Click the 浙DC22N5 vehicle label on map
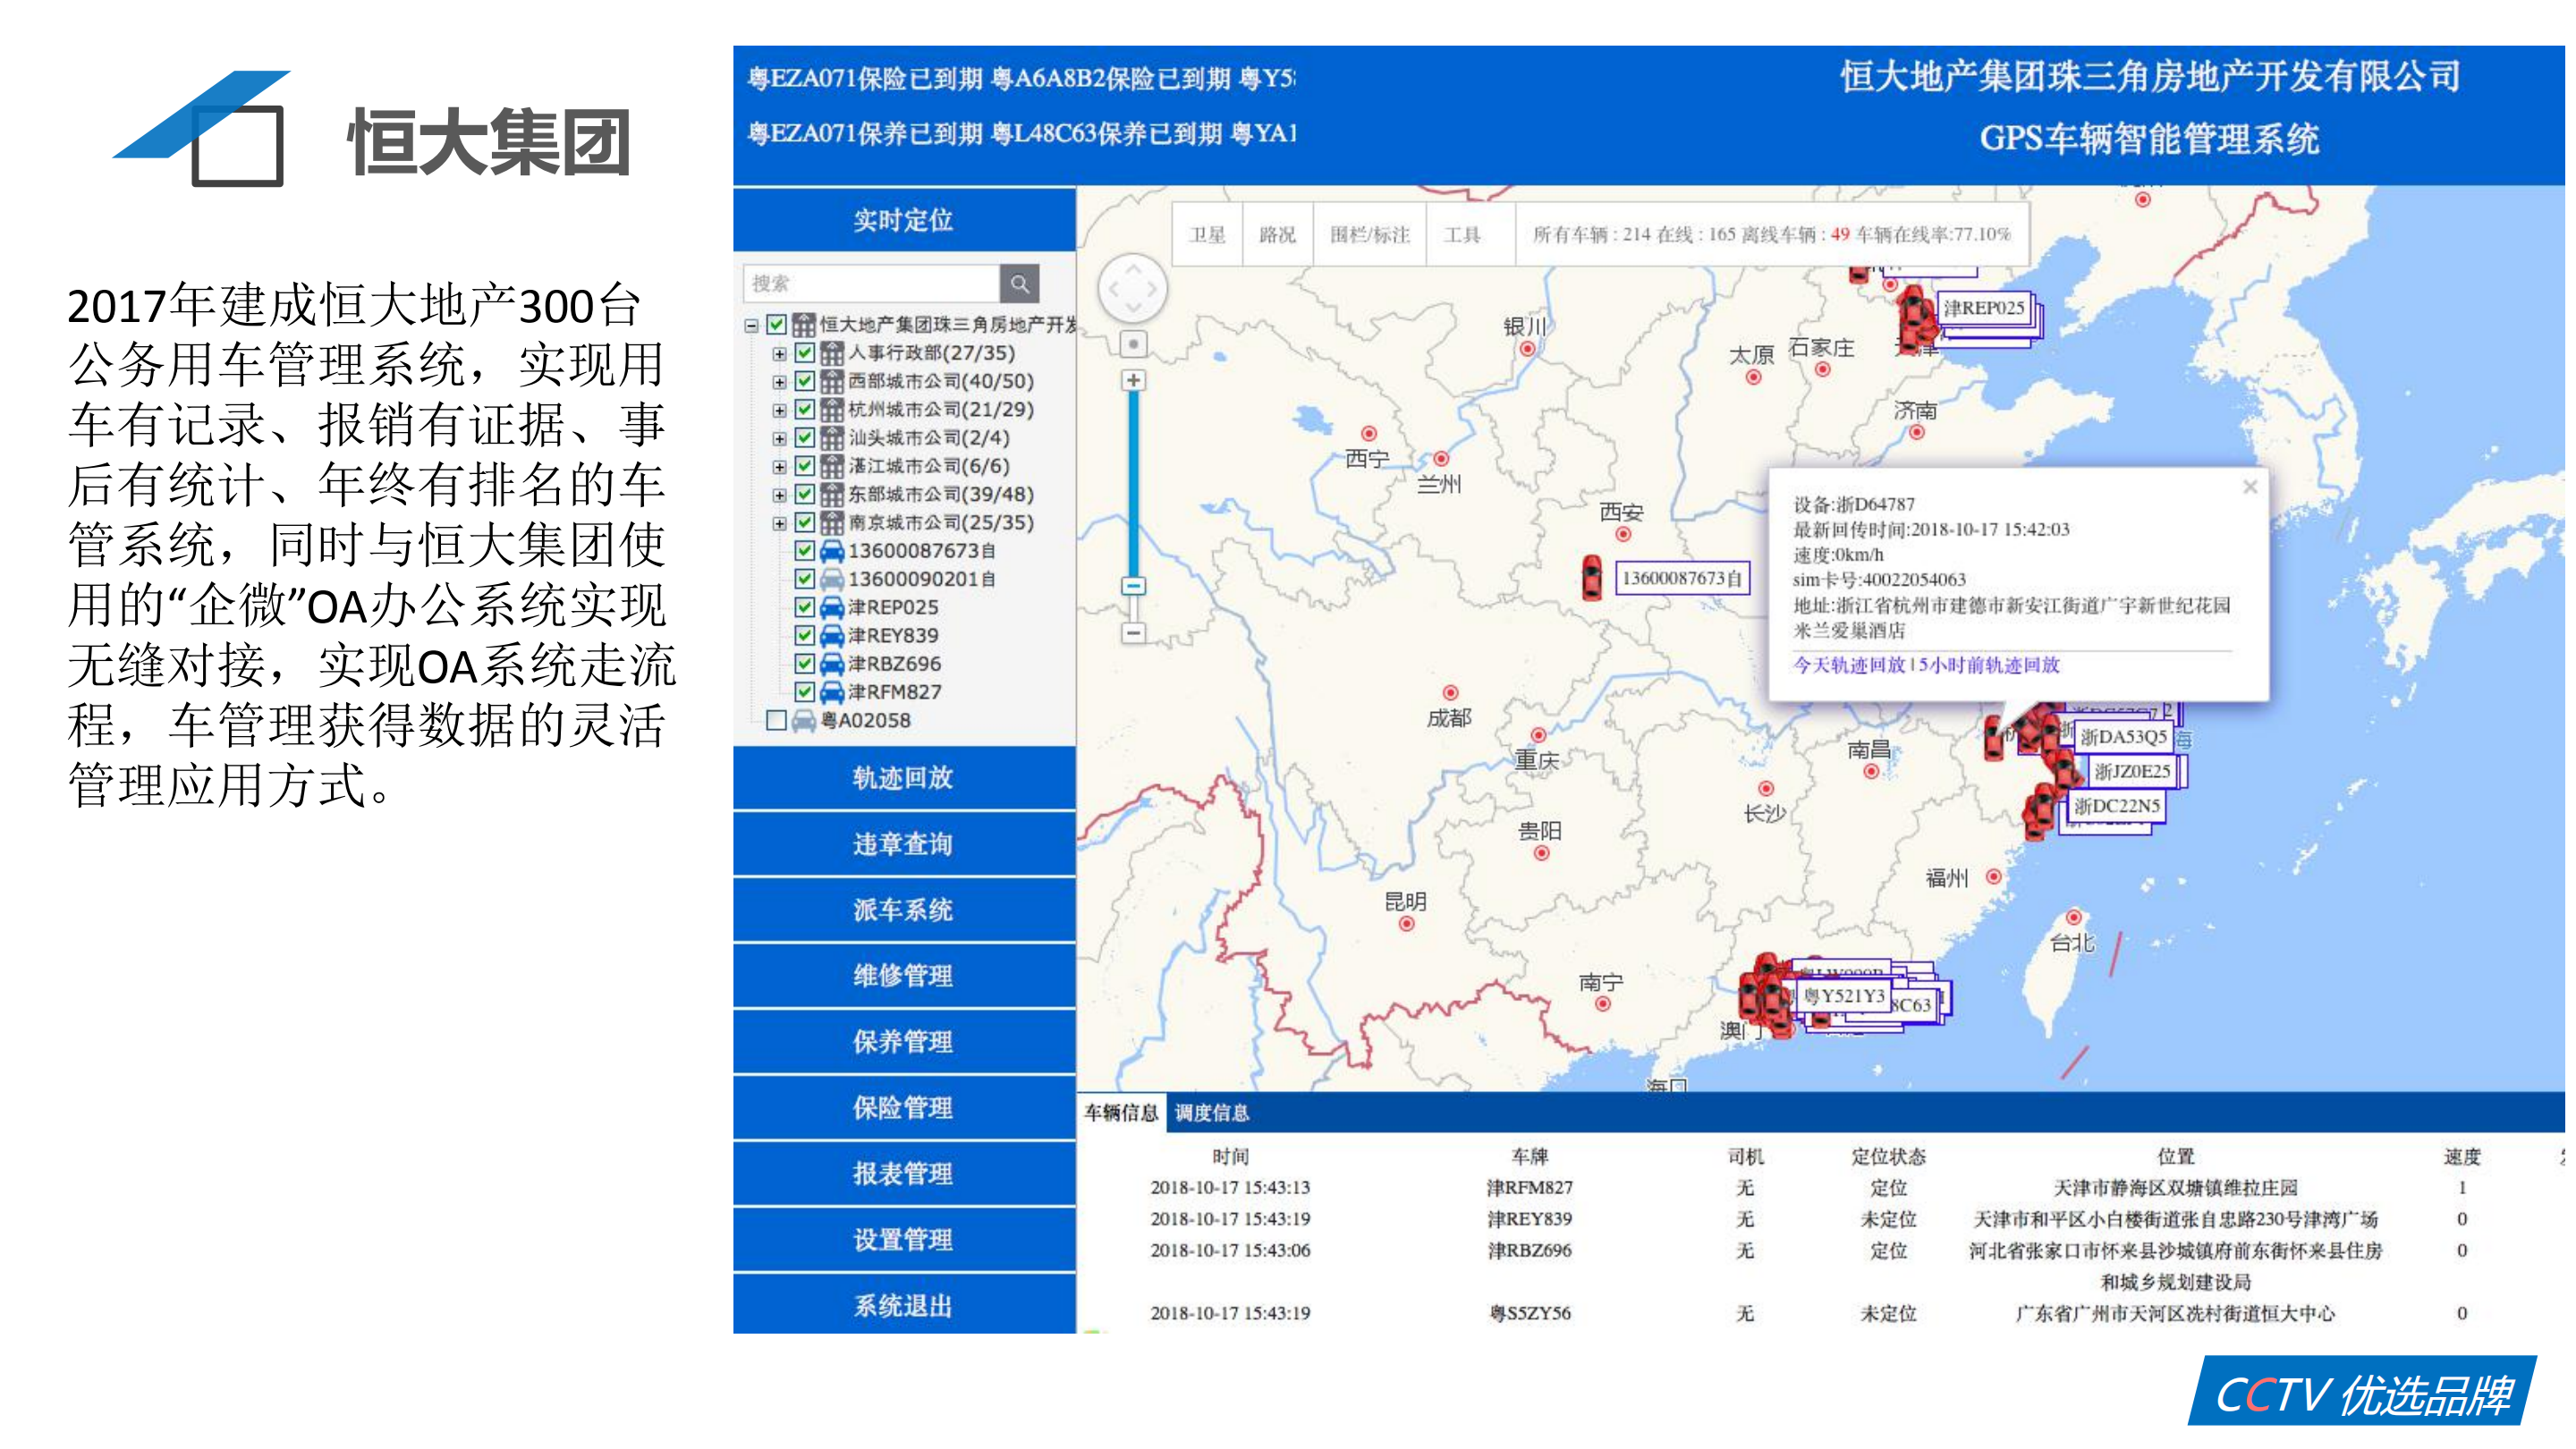Screen dimensions: 2576x1449 (x=2117, y=806)
